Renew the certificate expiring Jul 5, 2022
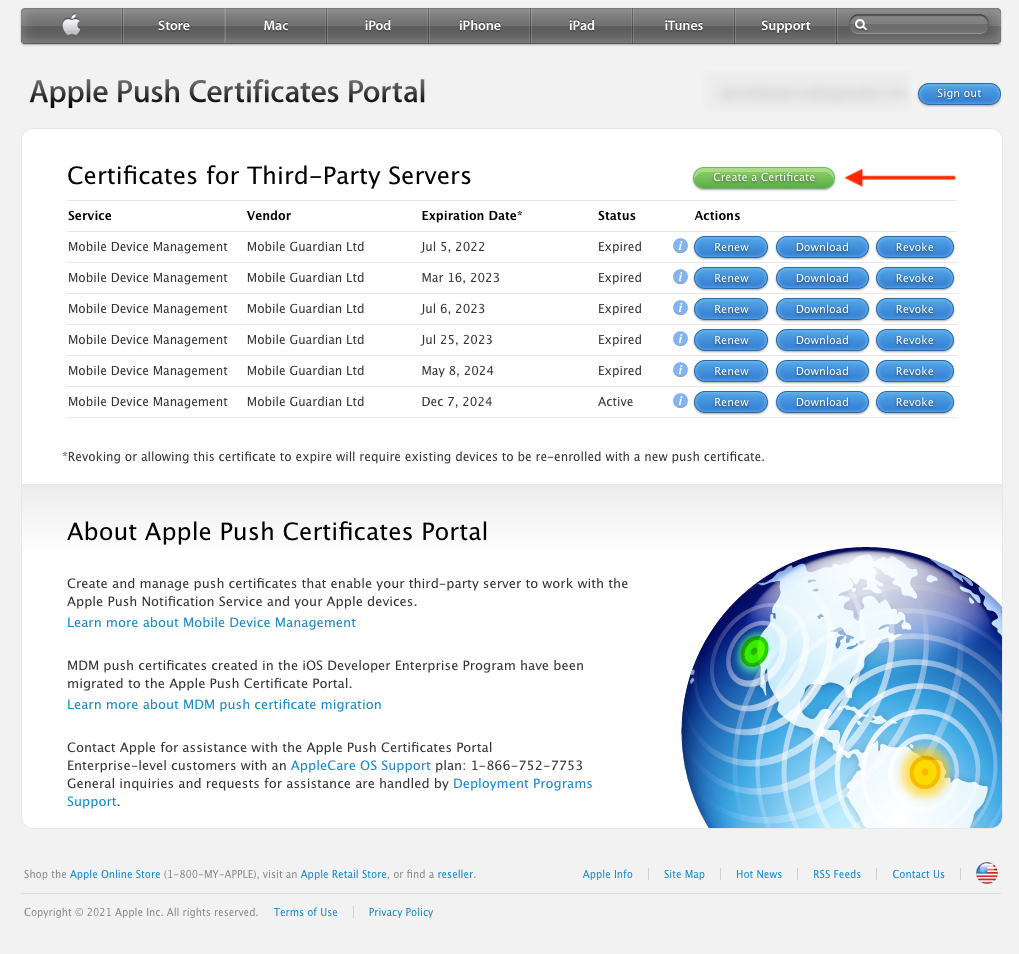1019x954 pixels. tap(731, 247)
